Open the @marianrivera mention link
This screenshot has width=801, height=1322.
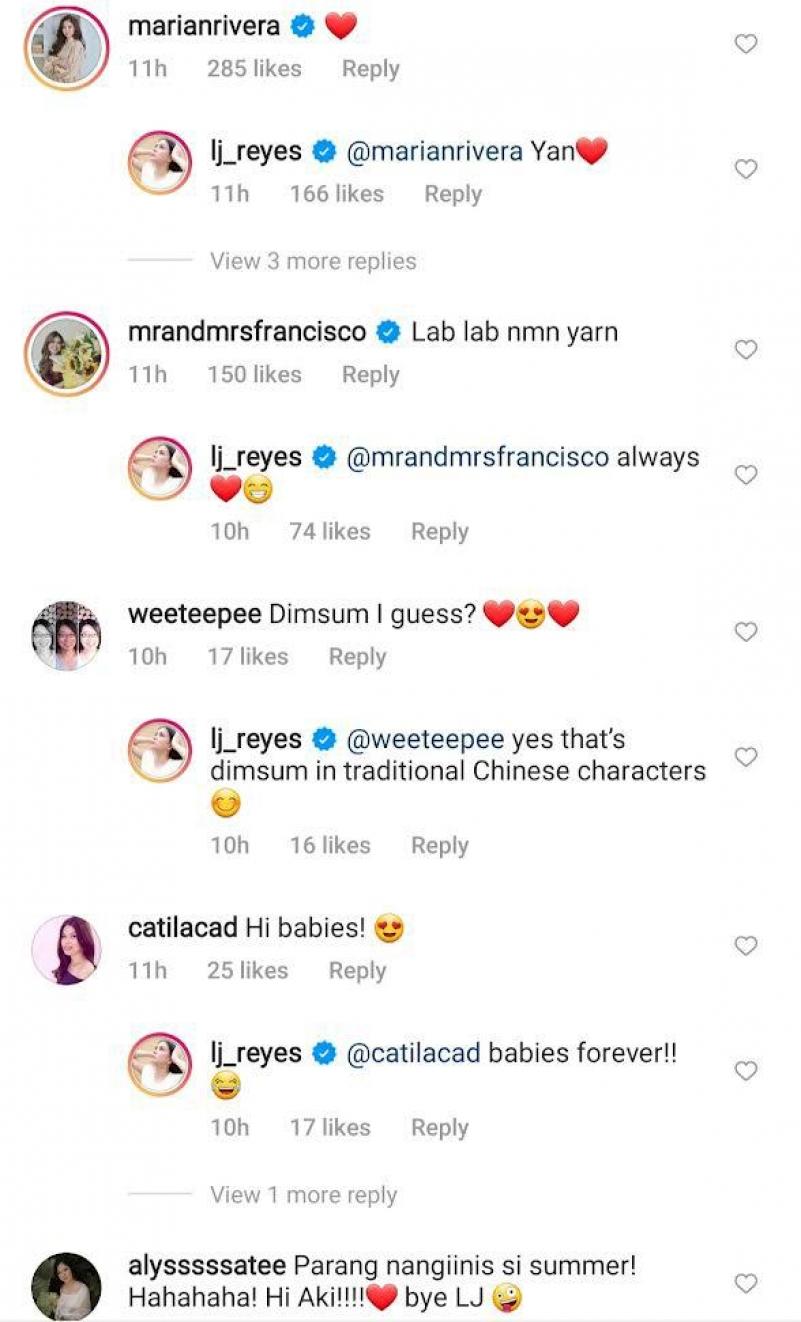pos(434,152)
